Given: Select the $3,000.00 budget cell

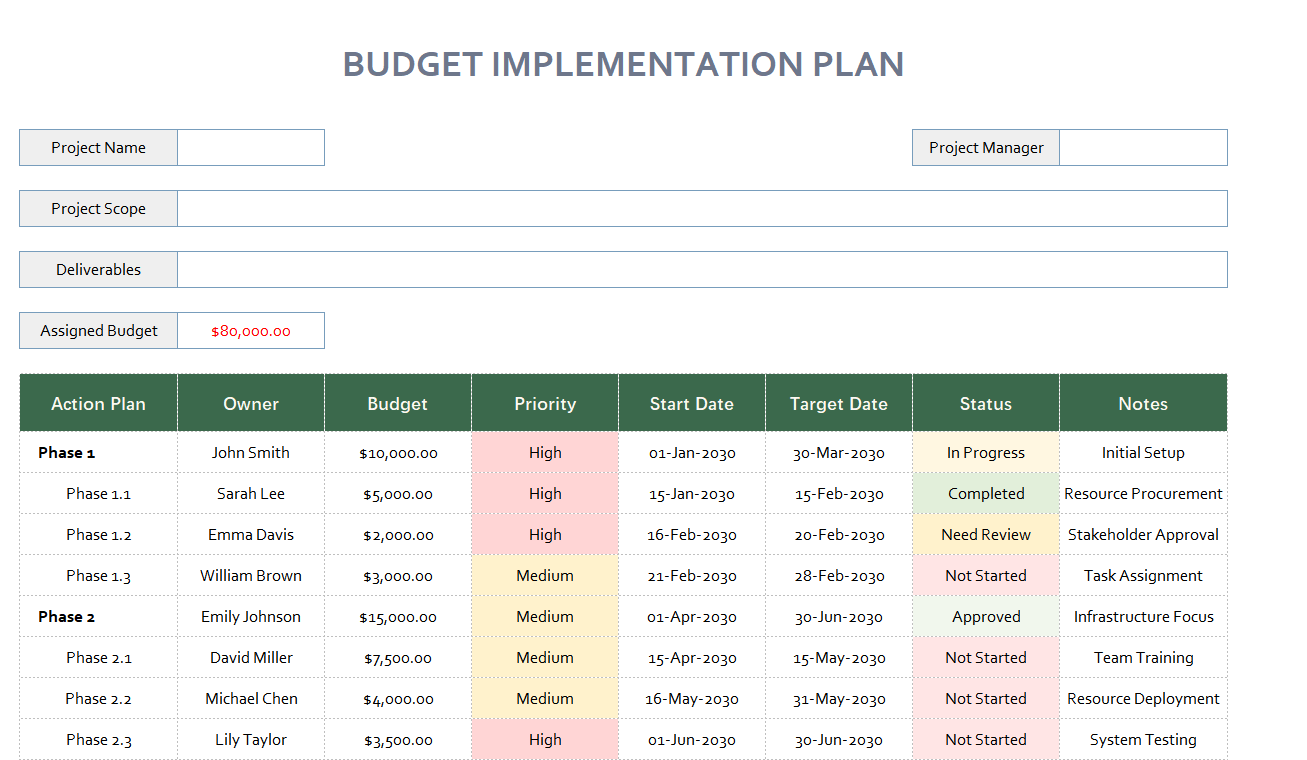Looking at the screenshot, I should click(398, 575).
